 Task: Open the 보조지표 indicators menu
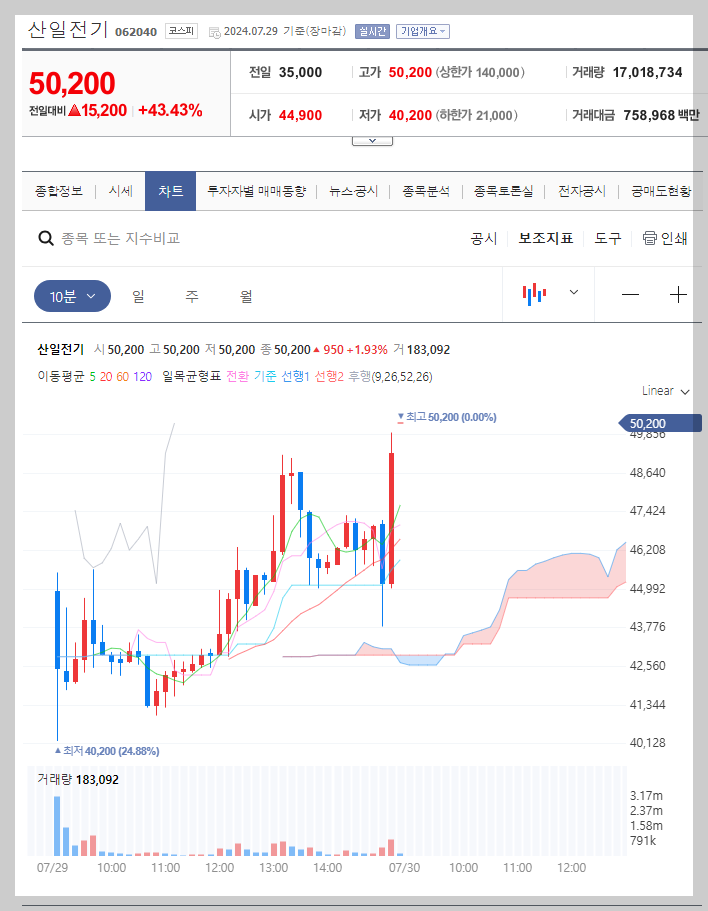(545, 239)
